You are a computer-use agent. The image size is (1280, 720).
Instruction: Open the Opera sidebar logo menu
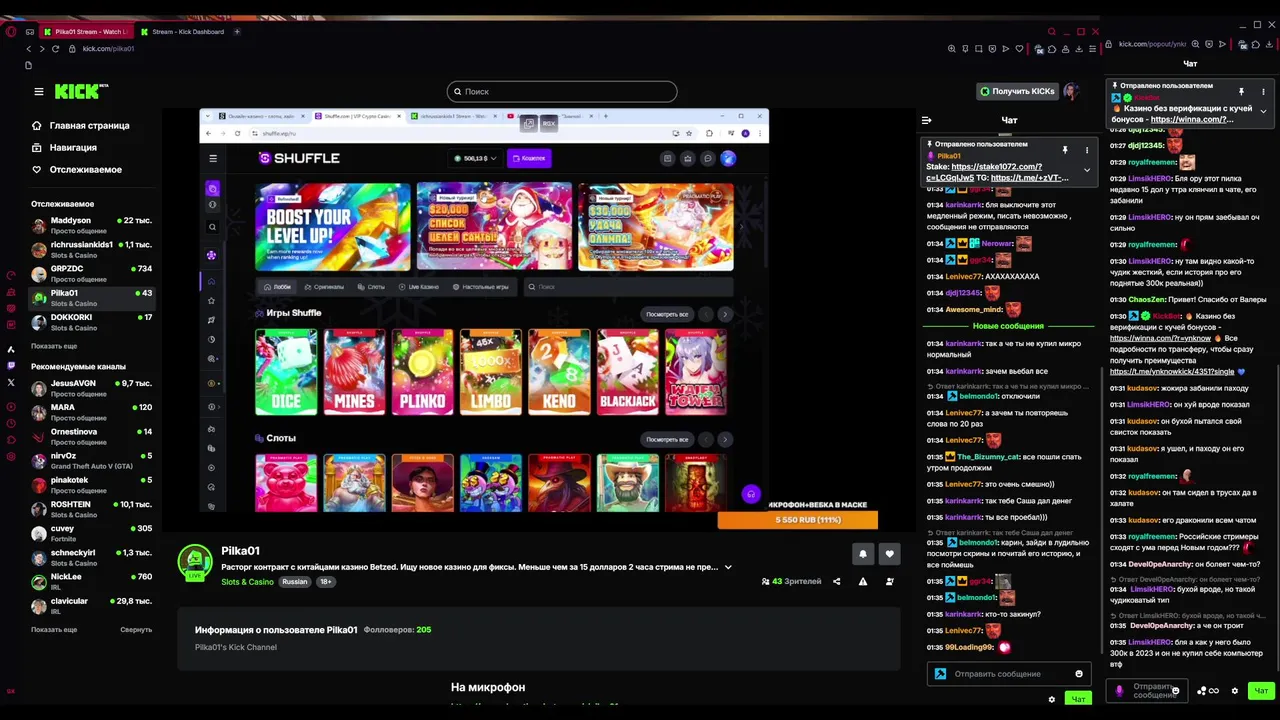click(x=11, y=32)
